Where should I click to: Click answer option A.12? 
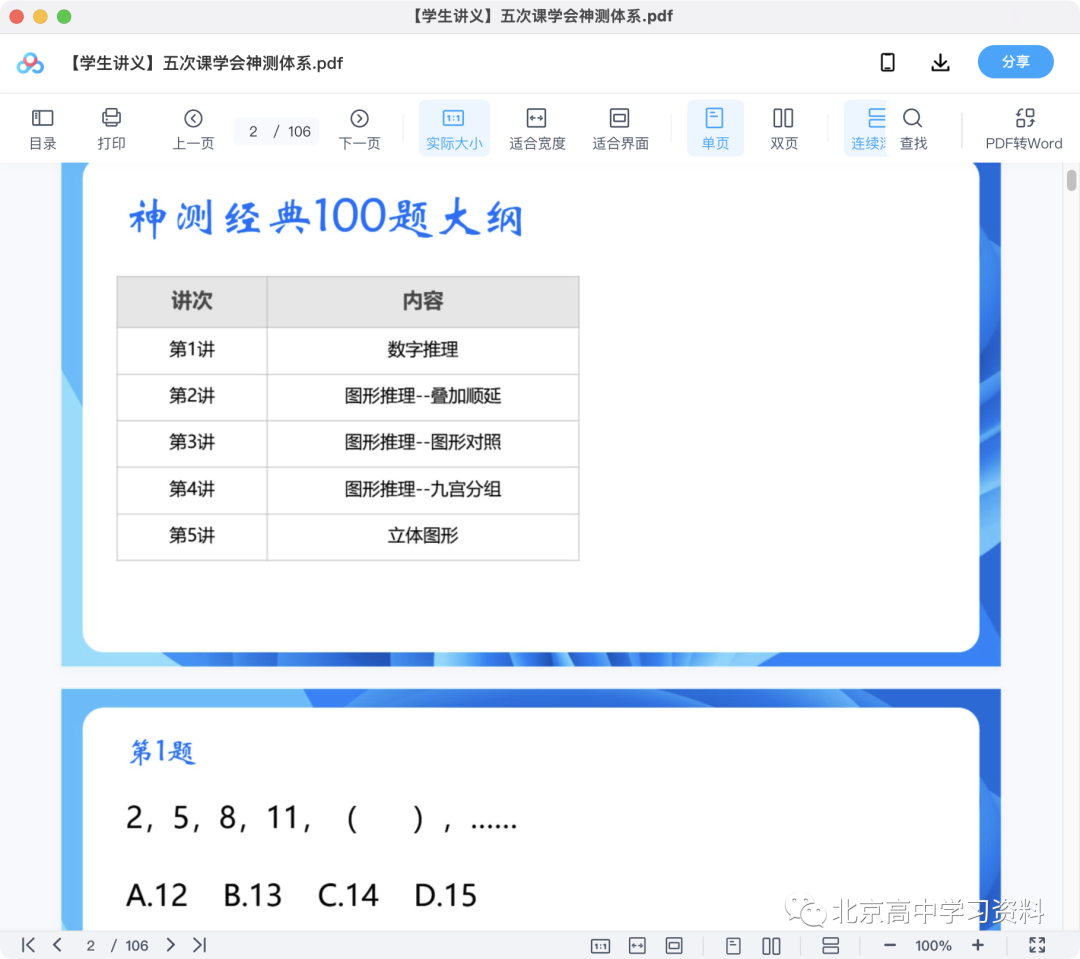pos(157,895)
